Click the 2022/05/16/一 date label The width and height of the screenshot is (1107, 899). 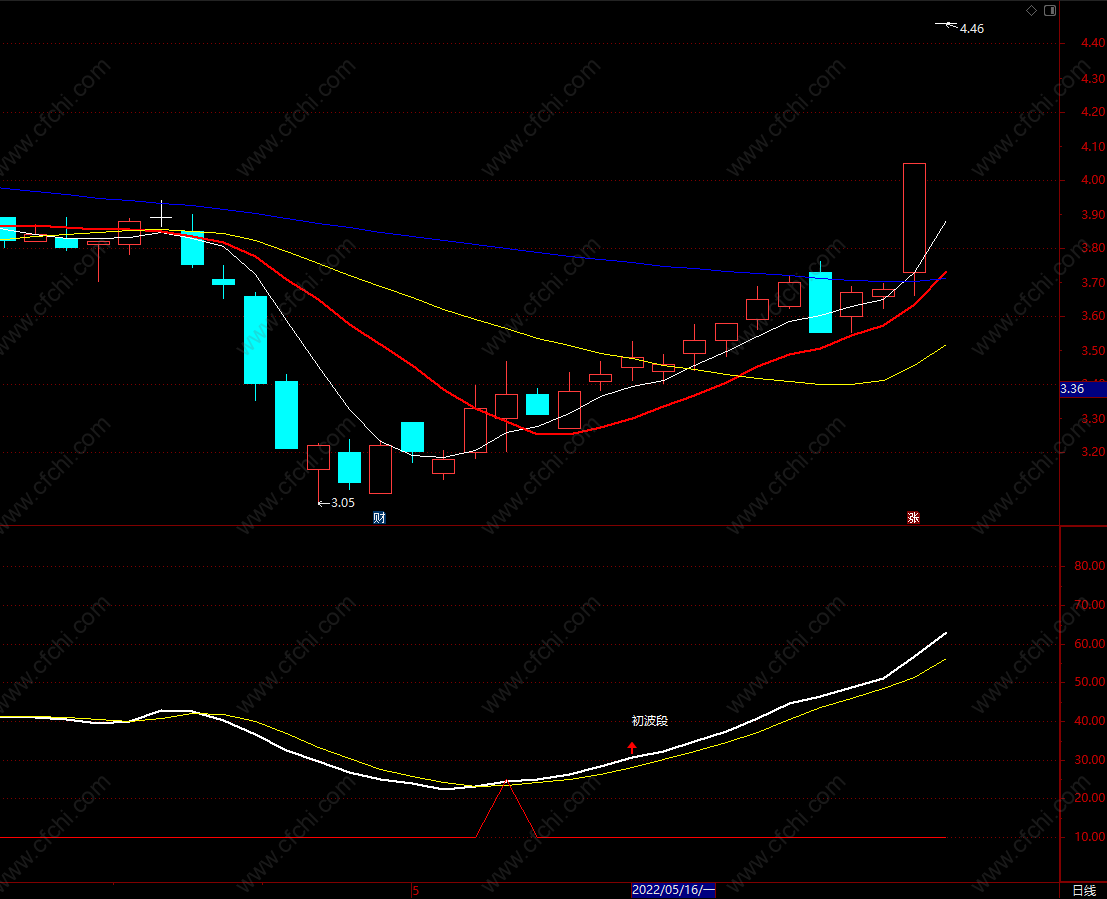674,890
